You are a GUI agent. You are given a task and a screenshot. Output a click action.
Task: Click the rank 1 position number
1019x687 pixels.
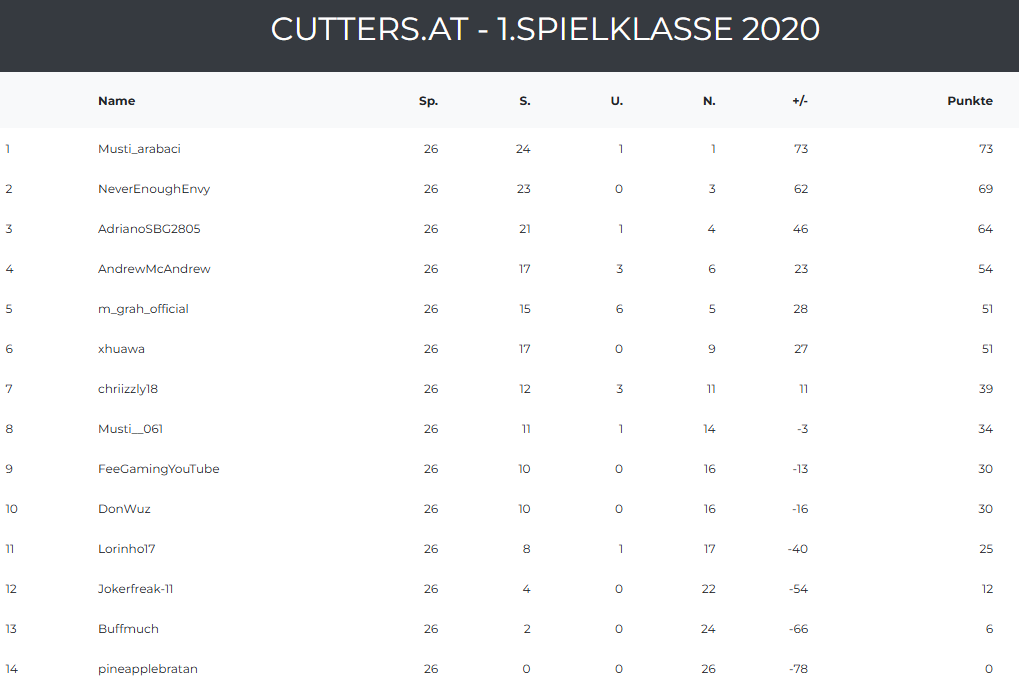8,149
